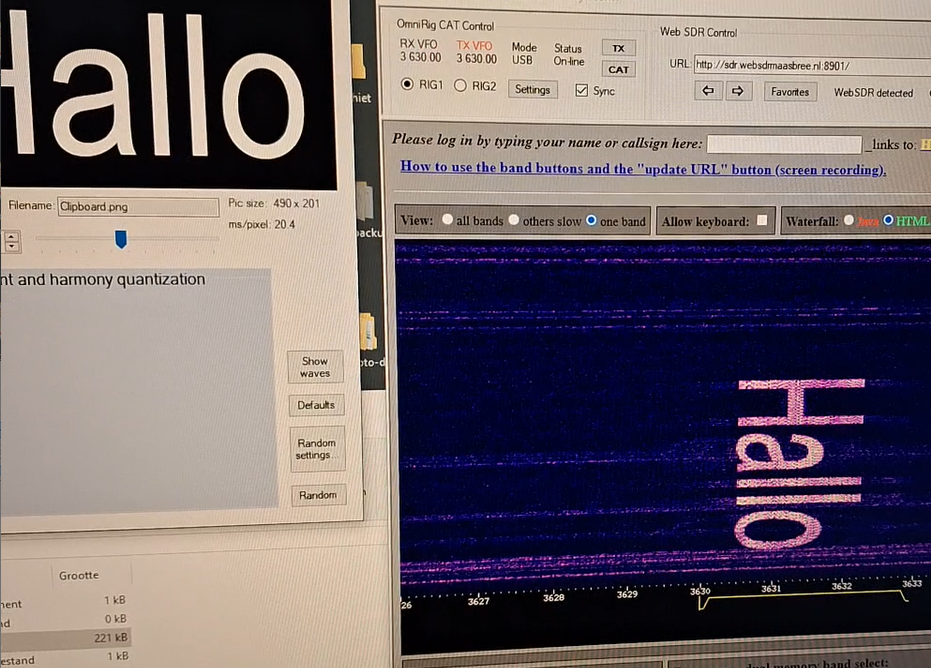Screen dimensions: 931x668
Task: Open the 'How to use the band buttons' link
Action: click(643, 168)
